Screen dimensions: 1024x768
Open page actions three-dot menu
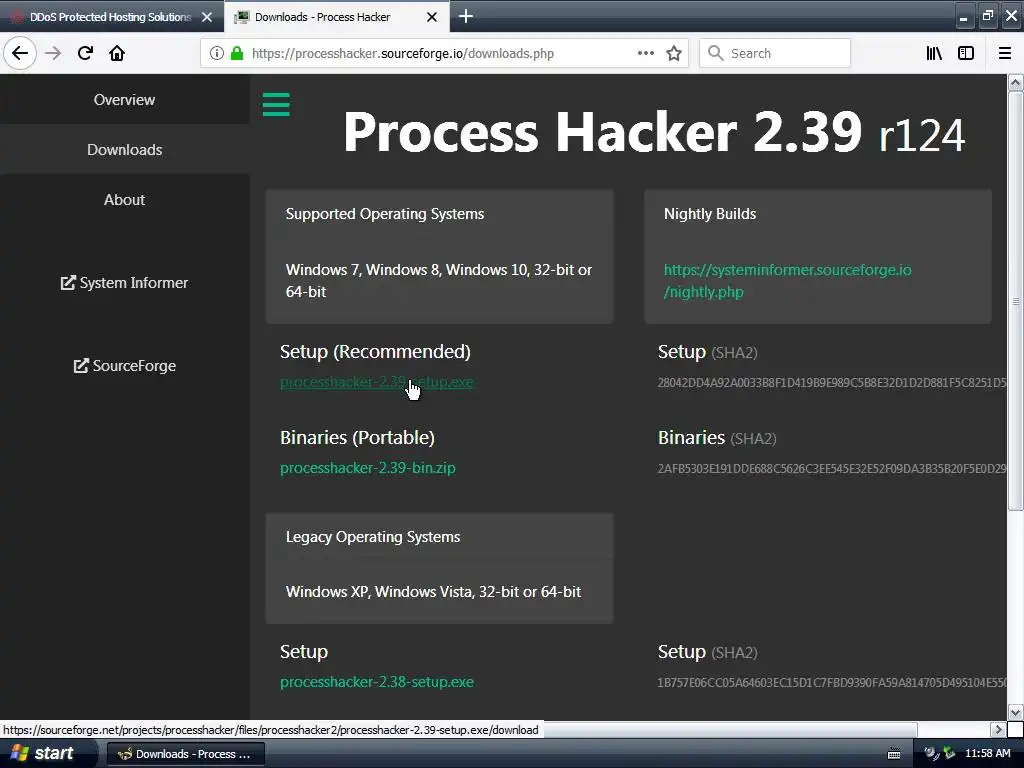(x=645, y=53)
